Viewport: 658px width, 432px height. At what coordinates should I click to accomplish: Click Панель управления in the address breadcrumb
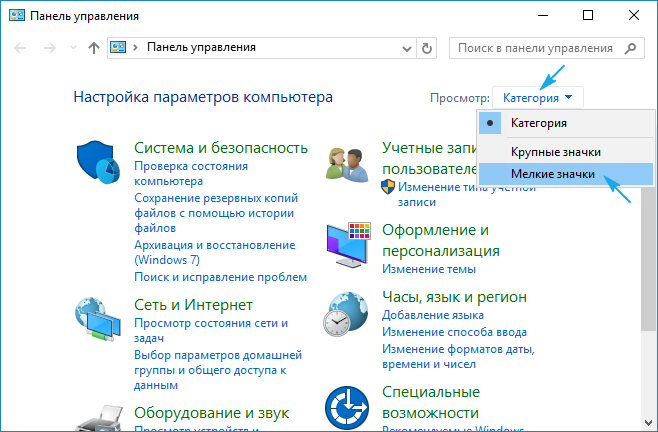tap(202, 47)
